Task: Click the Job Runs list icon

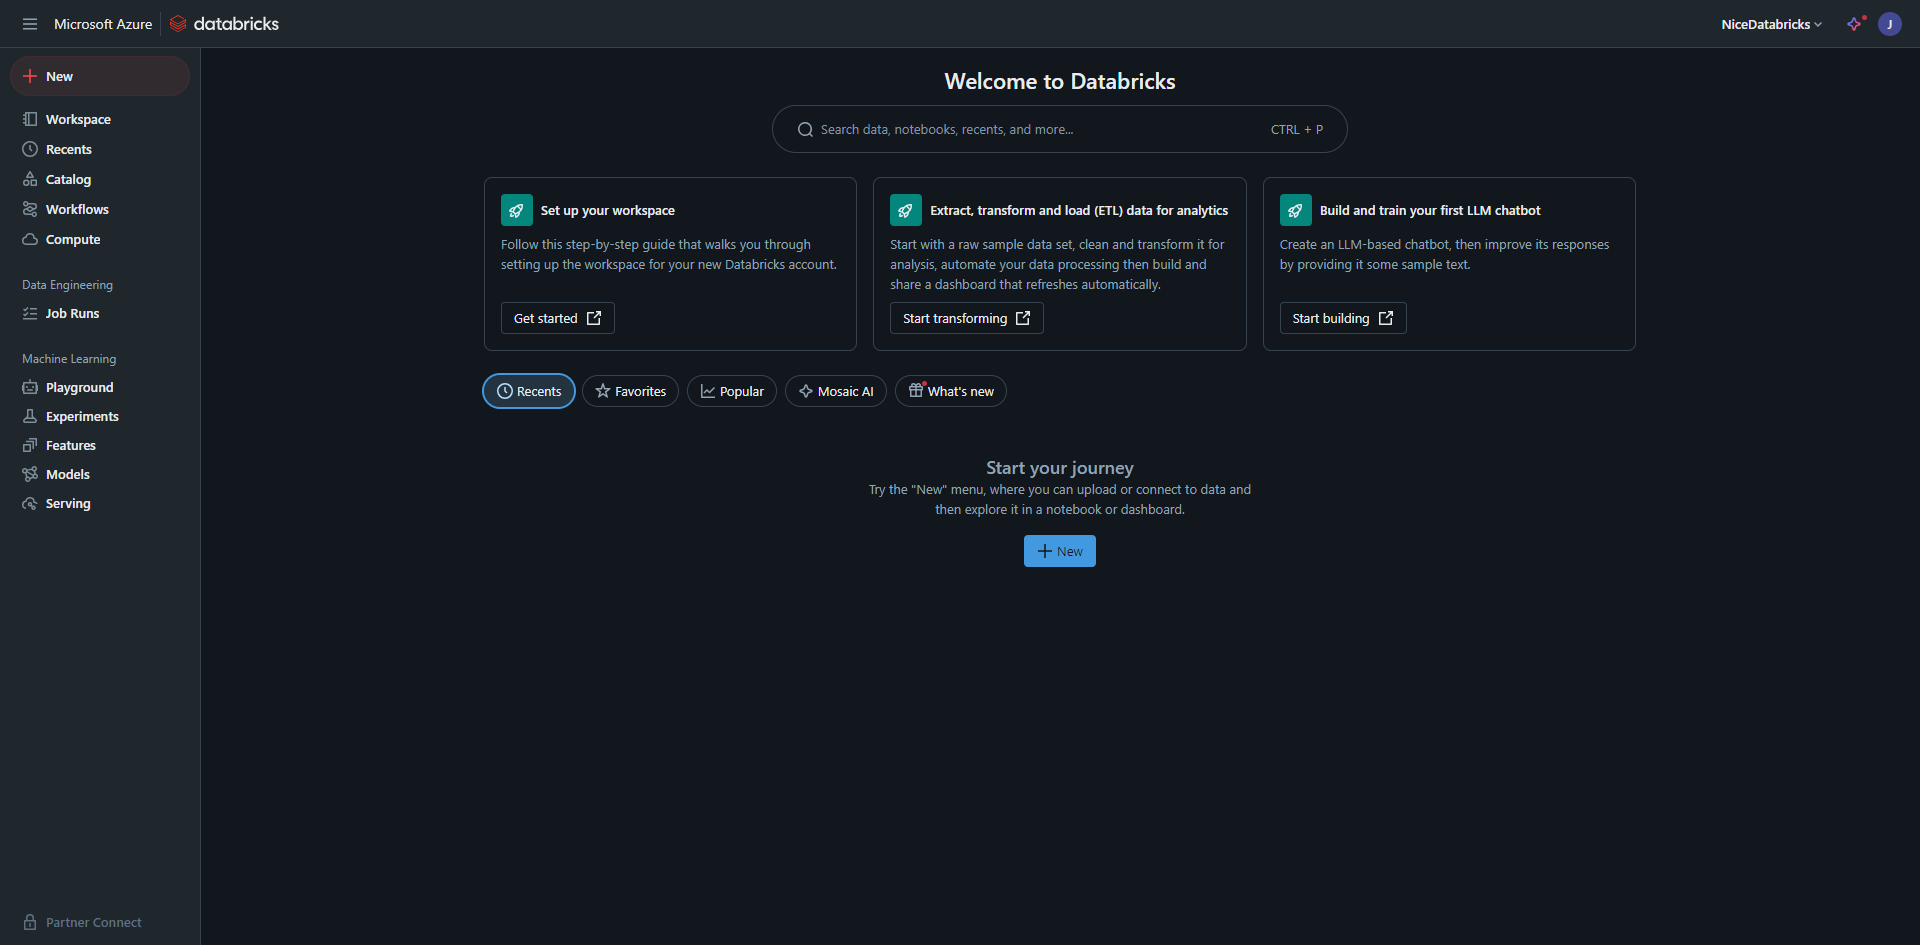Action: click(30, 313)
